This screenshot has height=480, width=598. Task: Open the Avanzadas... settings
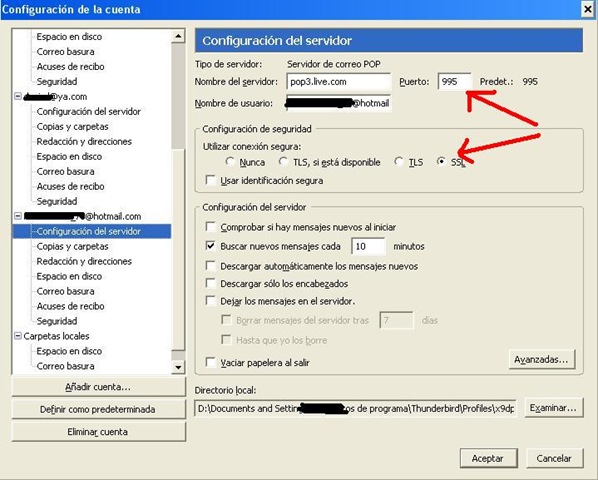(x=542, y=359)
